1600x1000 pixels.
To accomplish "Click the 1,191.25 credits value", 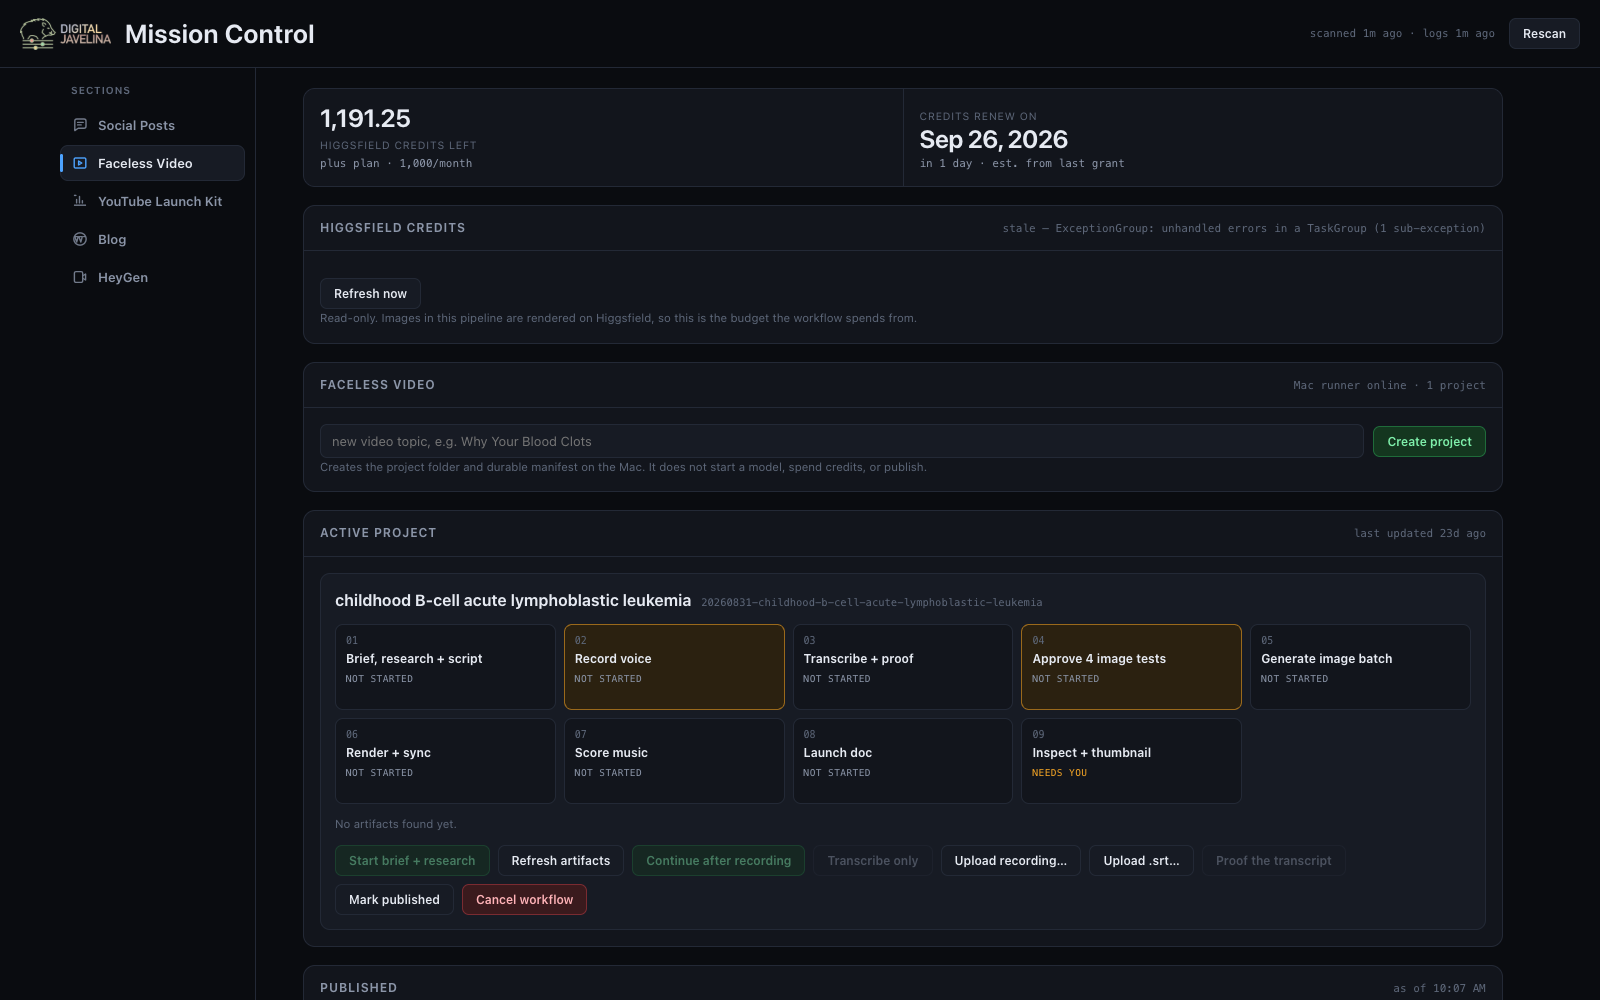I will [x=365, y=118].
